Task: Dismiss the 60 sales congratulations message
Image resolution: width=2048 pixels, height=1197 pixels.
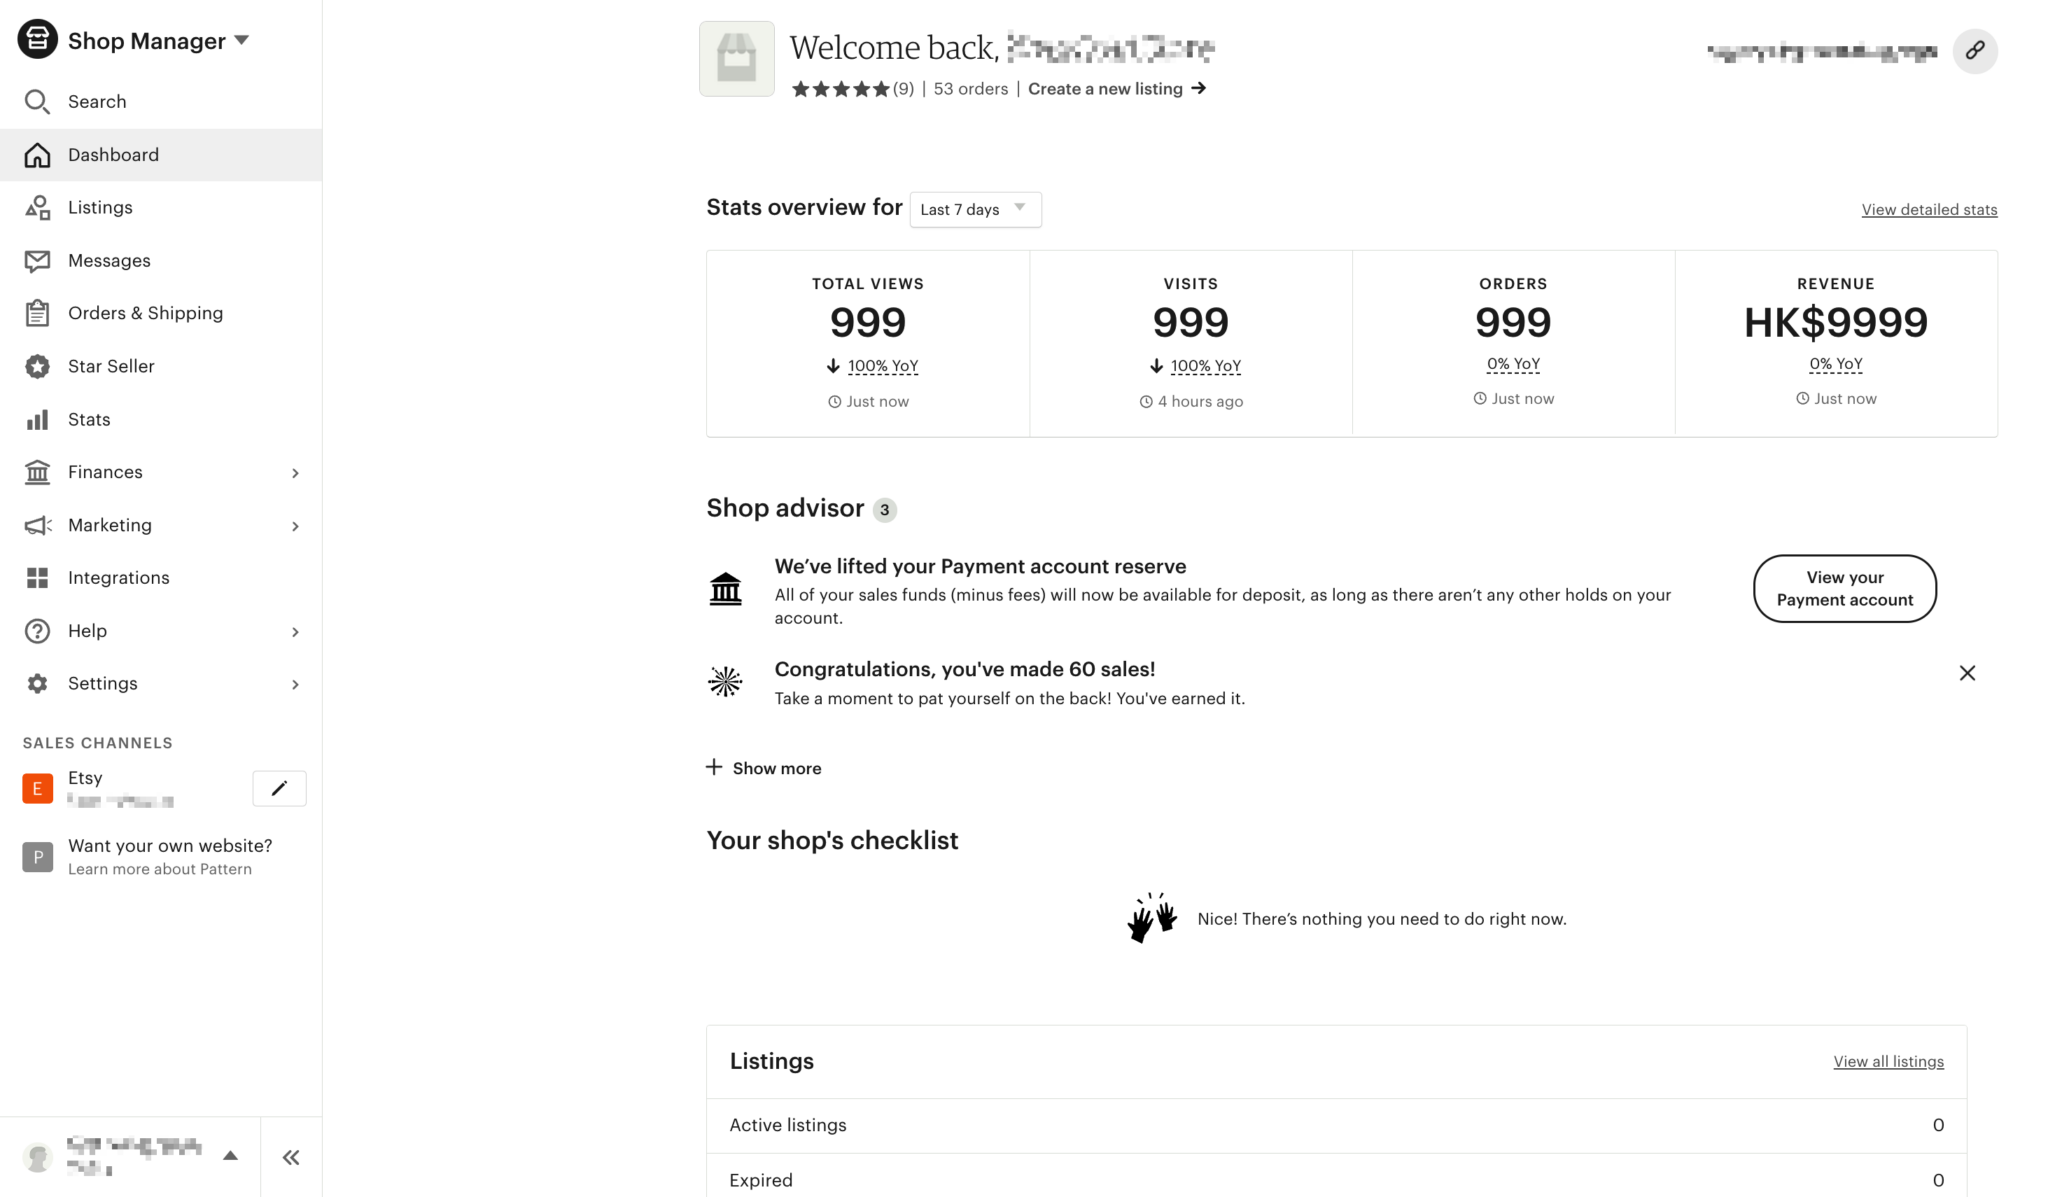Action: [1967, 673]
